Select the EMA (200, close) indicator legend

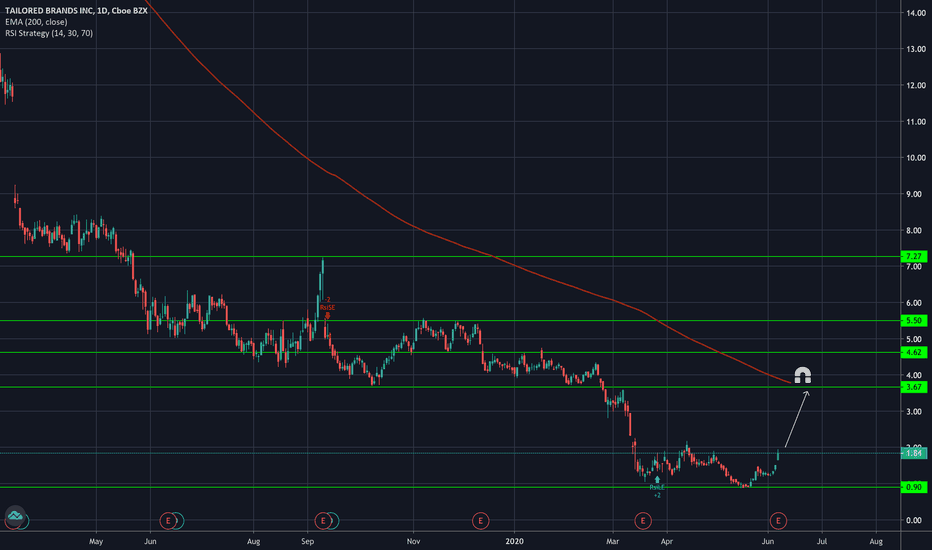click(36, 22)
